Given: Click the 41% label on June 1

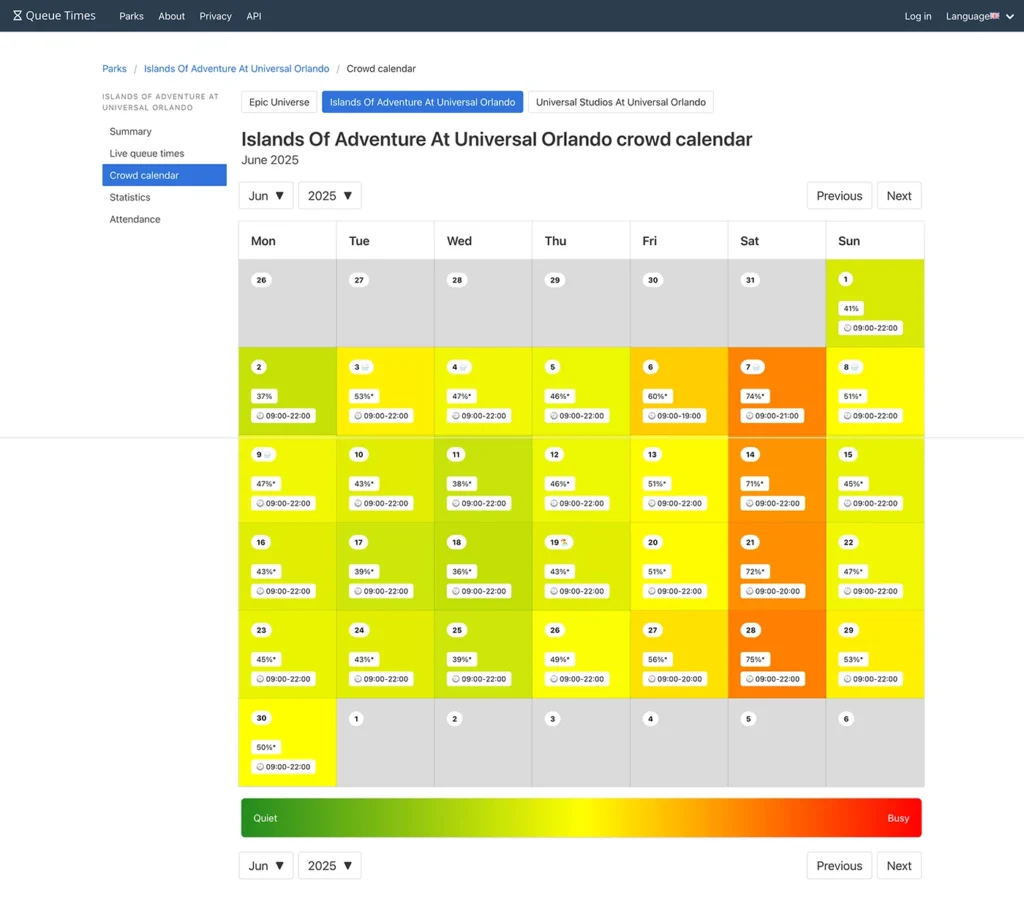Looking at the screenshot, I should tap(851, 308).
